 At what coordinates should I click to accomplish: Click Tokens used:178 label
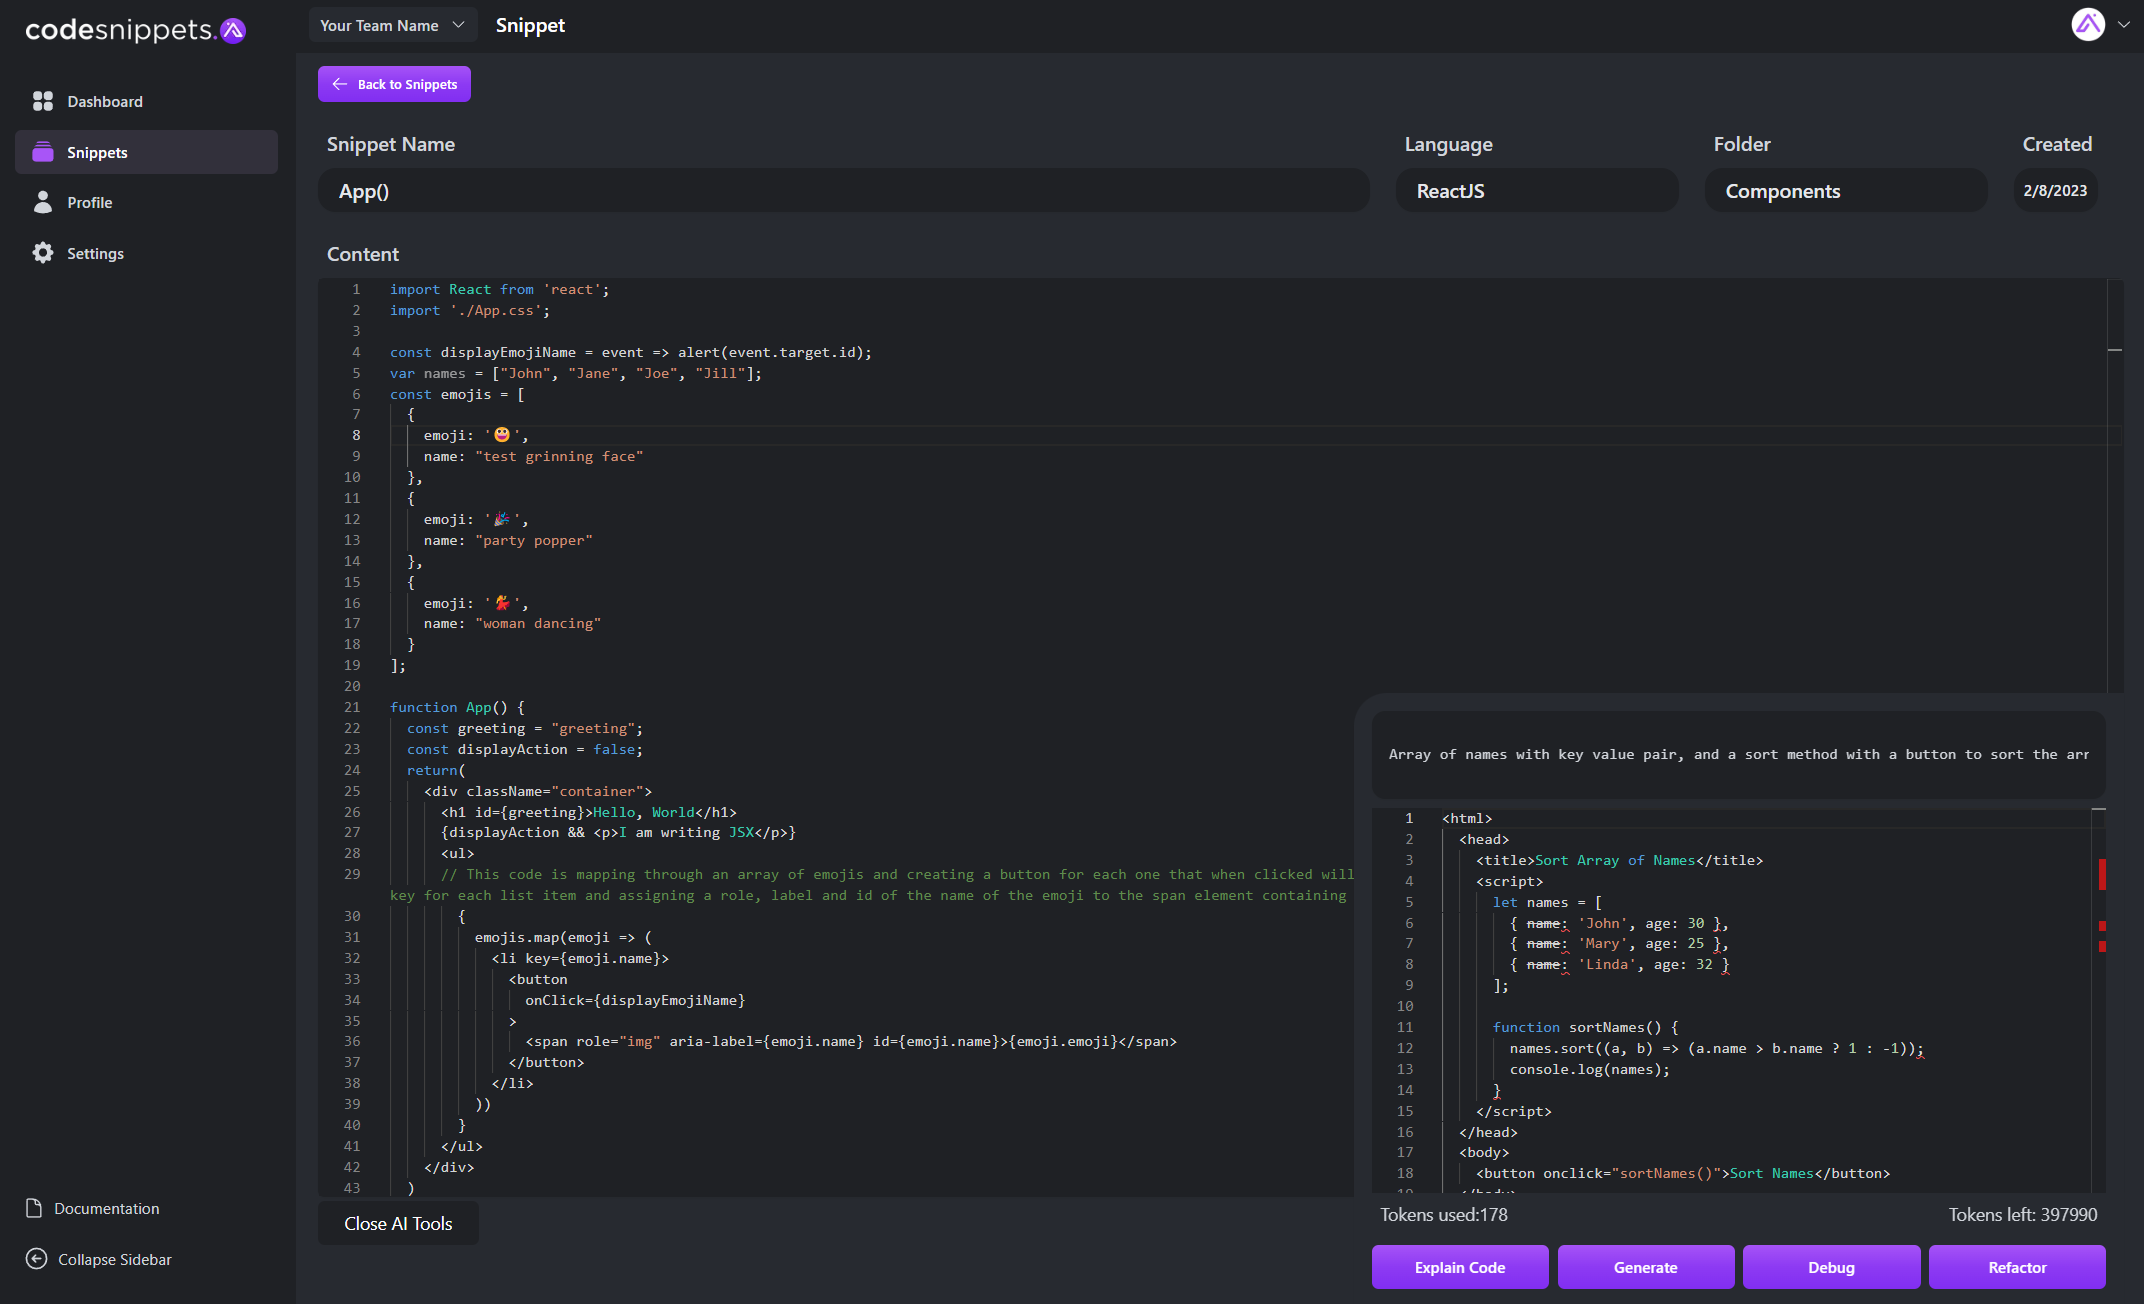(x=1444, y=1214)
